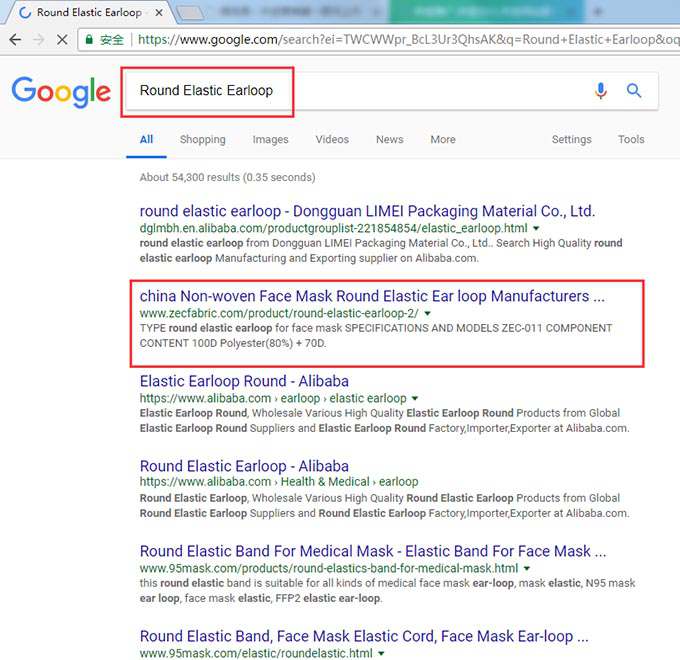
Task: Switch to the Shopping tab
Action: pos(203,139)
